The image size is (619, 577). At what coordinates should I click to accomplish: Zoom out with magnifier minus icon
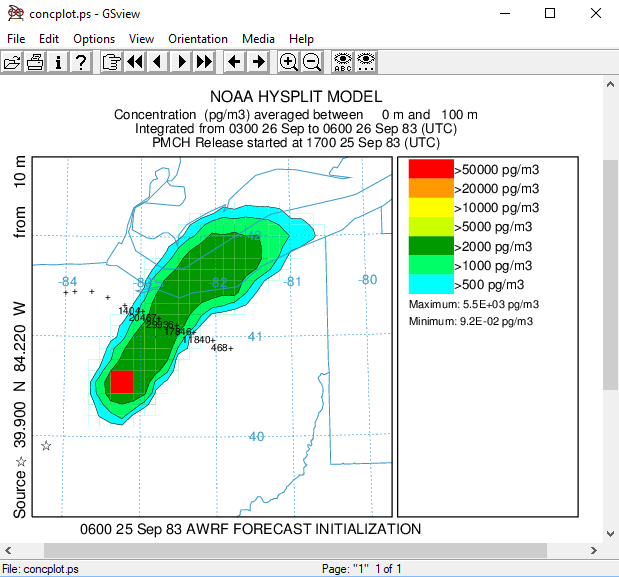(x=312, y=62)
